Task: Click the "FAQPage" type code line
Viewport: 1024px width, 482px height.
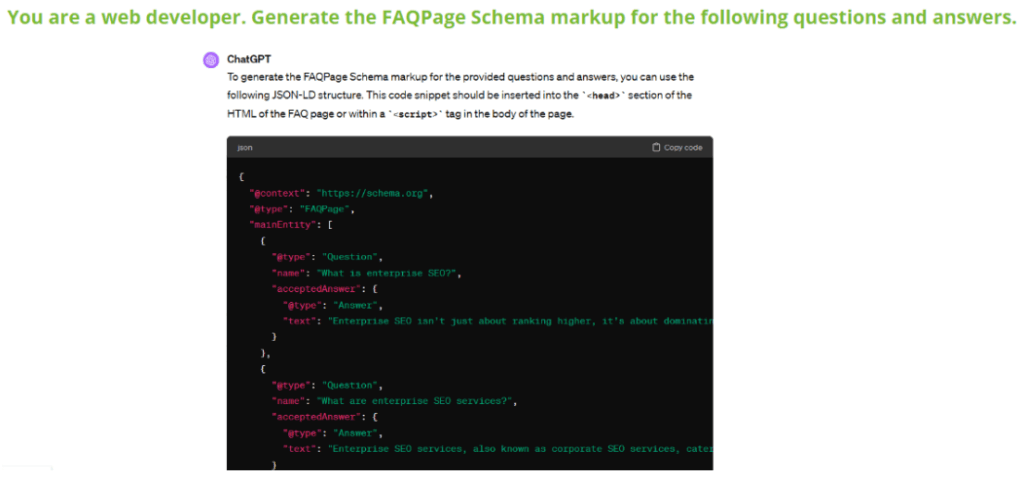Action: tap(302, 209)
